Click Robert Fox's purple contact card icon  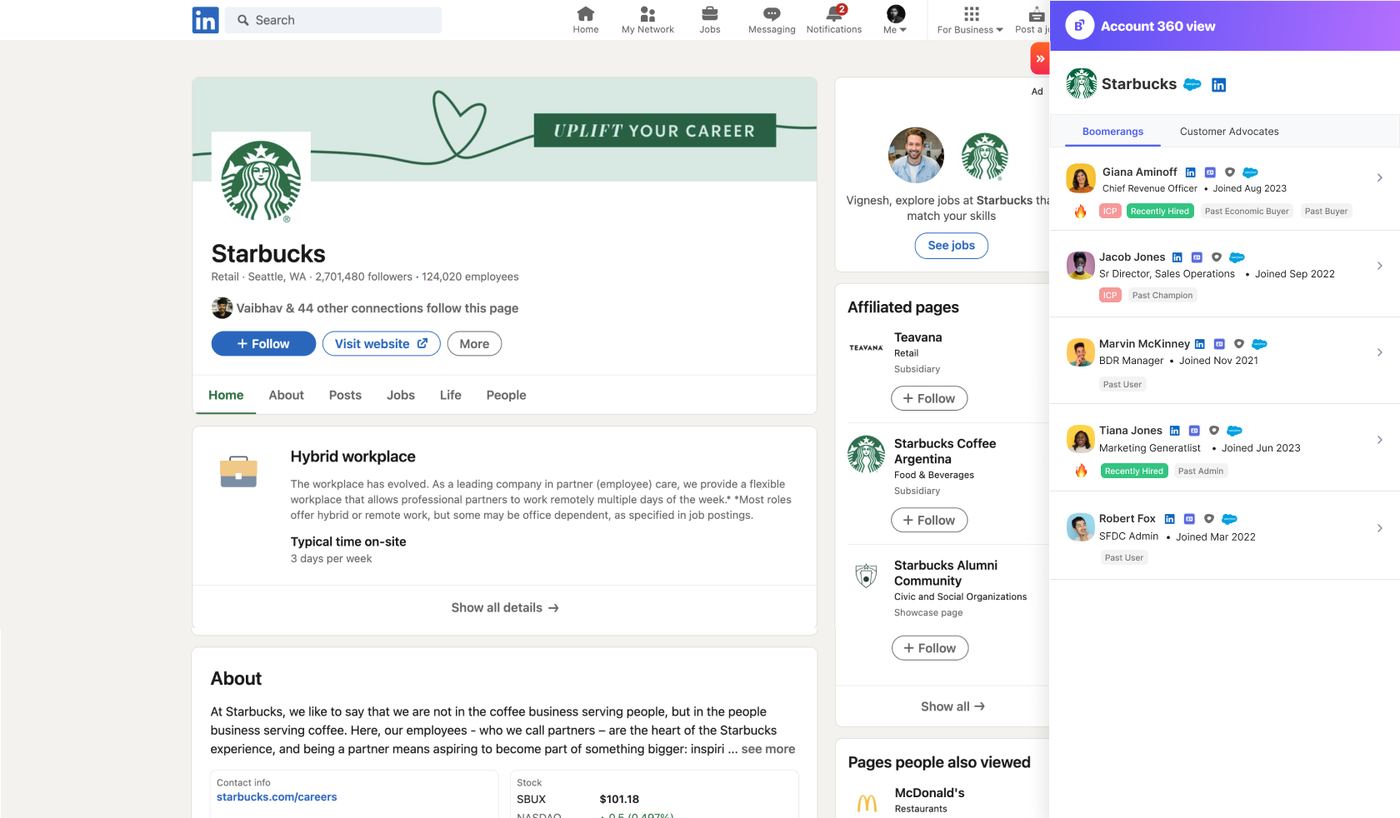1189,519
